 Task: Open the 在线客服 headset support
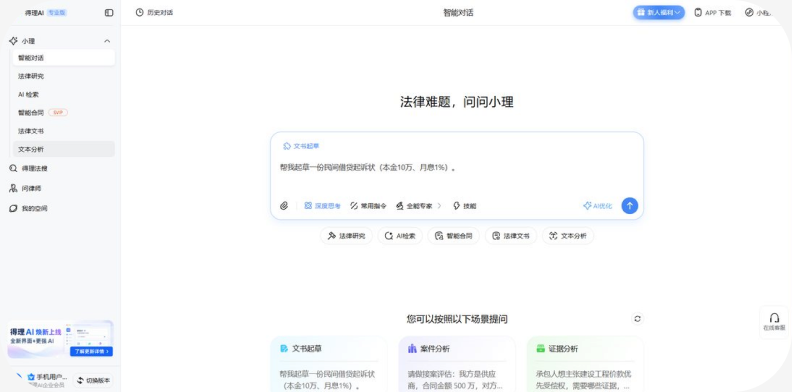pos(774,322)
